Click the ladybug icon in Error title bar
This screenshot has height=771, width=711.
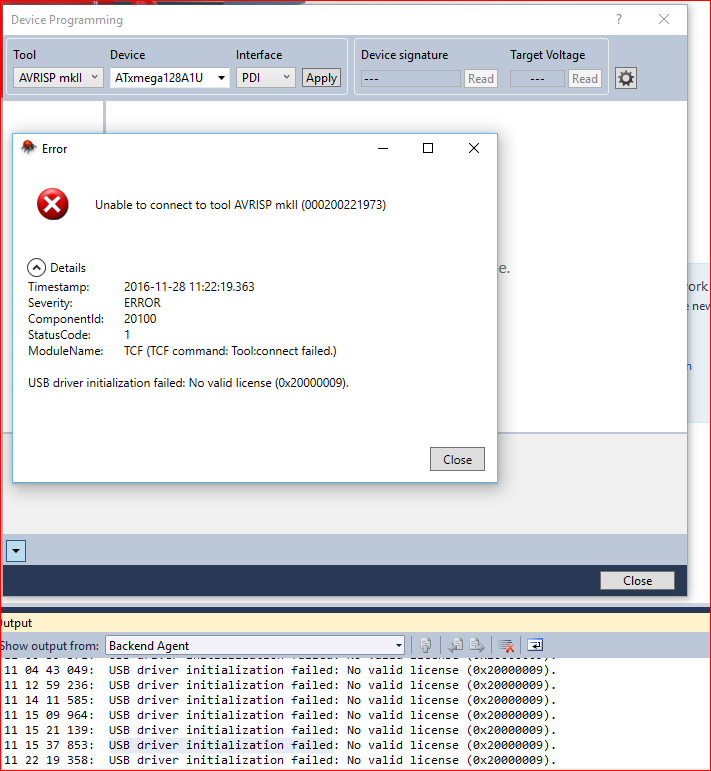tap(29, 148)
